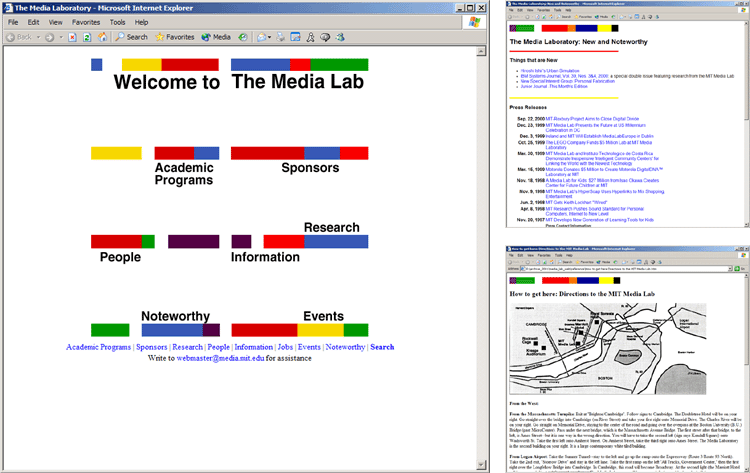Click the Mail envelope toolbar icon
This screenshot has width=750, height=473.
tap(261, 37)
